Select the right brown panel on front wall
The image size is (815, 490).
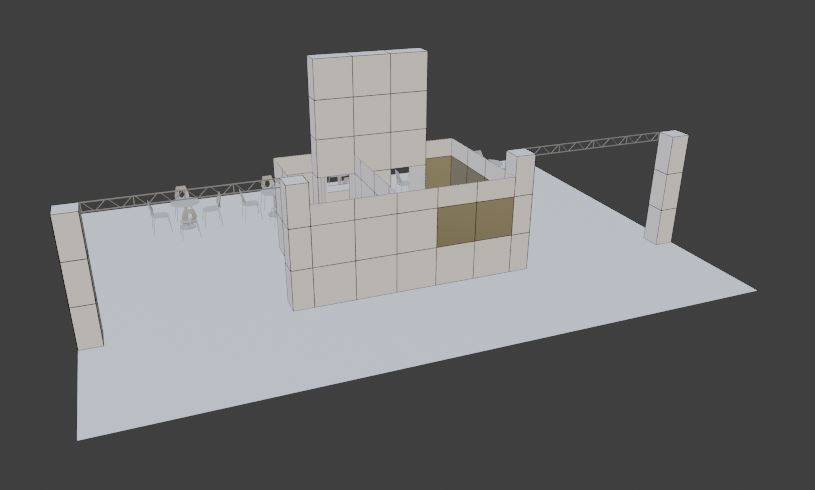(x=494, y=219)
